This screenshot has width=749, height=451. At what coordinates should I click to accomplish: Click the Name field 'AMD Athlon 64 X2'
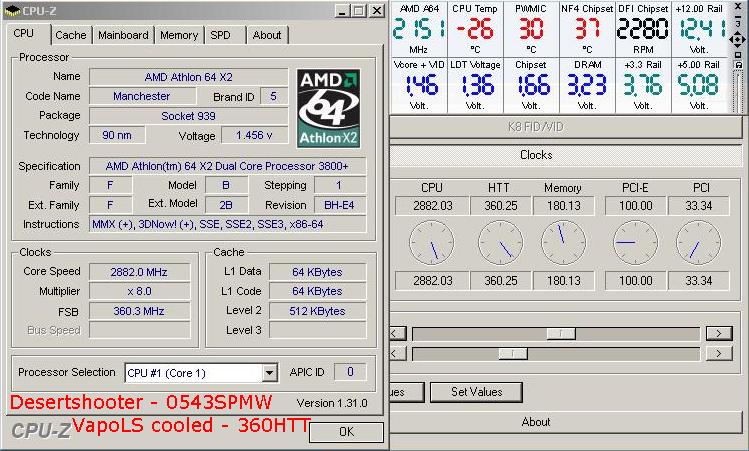click(189, 77)
